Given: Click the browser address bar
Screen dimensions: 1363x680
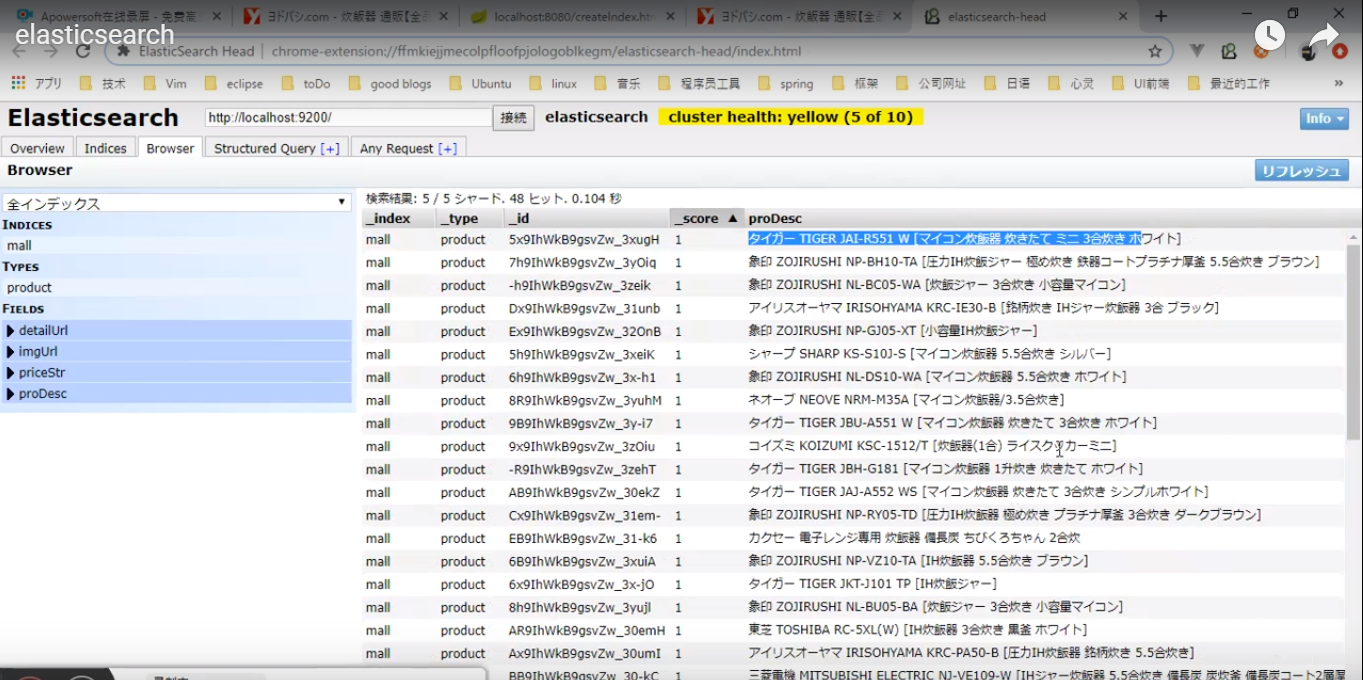Looking at the screenshot, I should pos(640,51).
